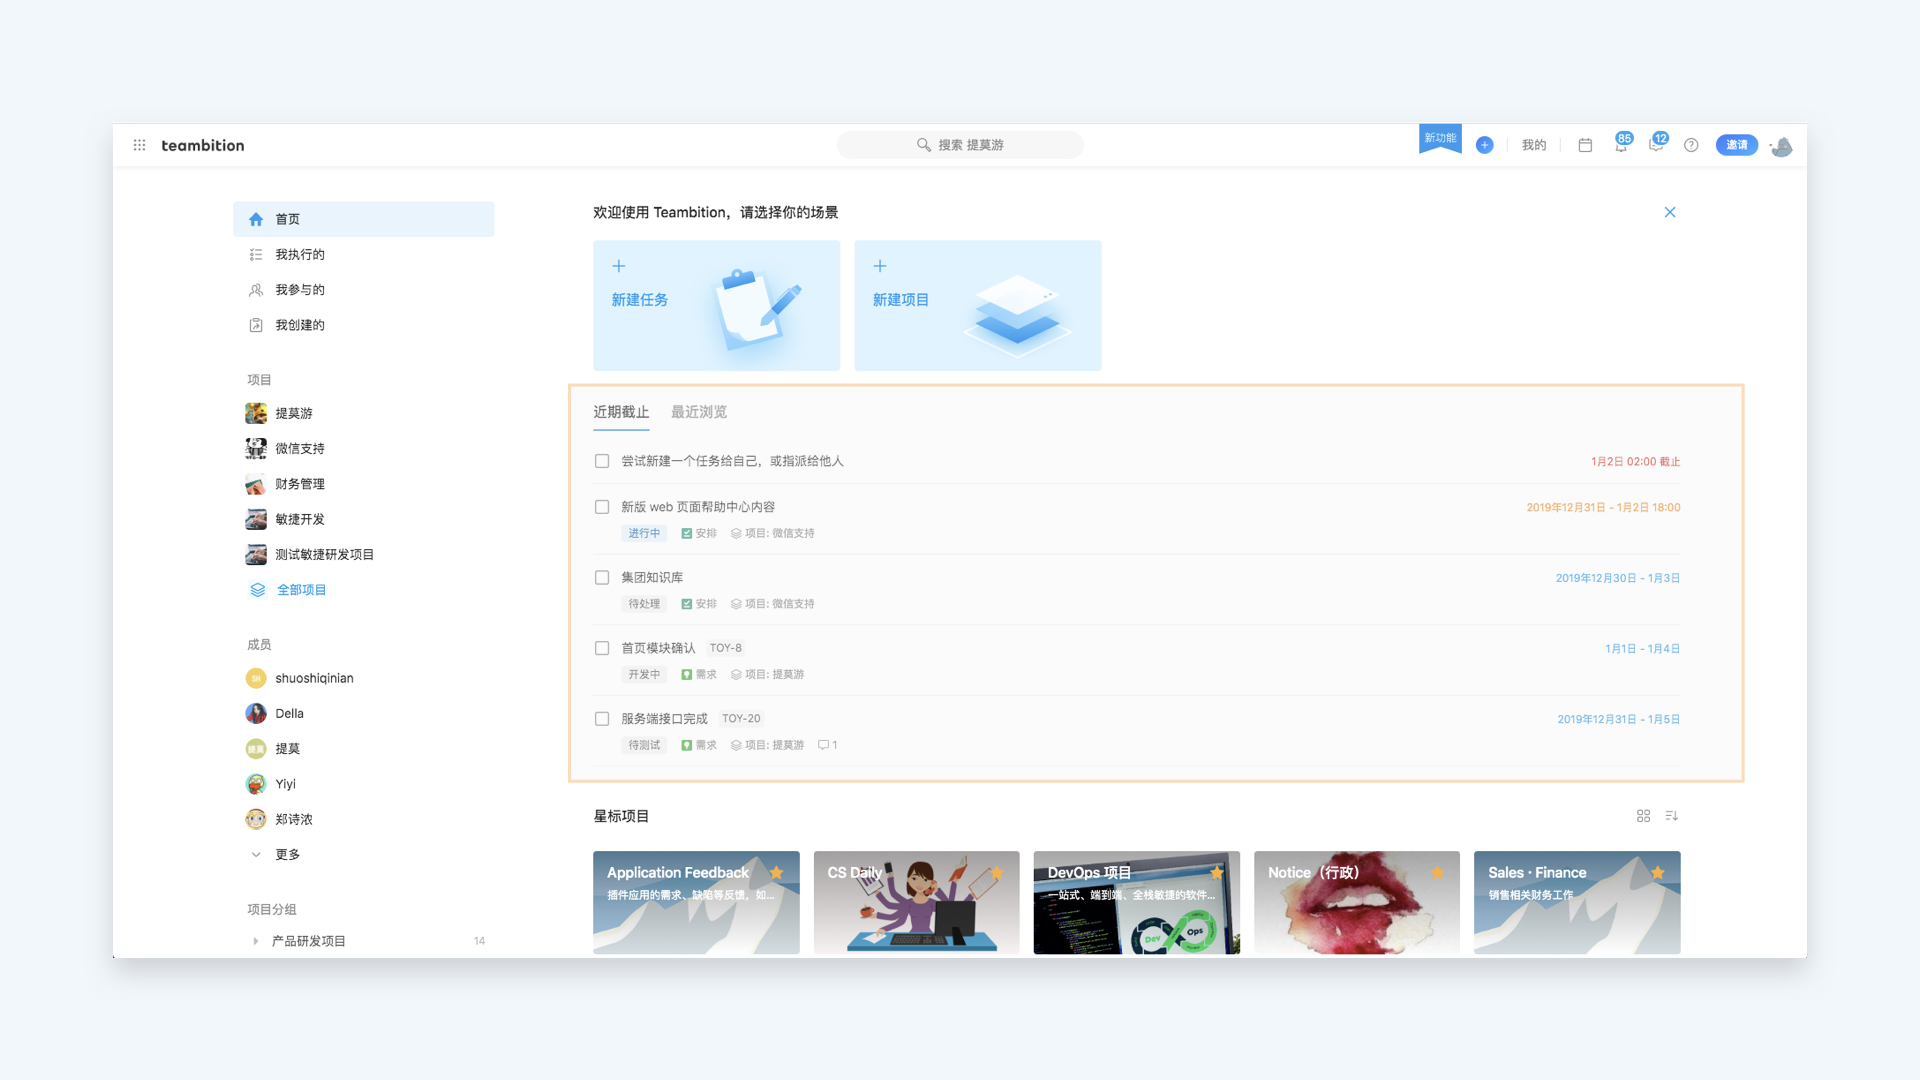Switch starred projects to grid view
The width and height of the screenshot is (1920, 1080).
pyautogui.click(x=1643, y=816)
